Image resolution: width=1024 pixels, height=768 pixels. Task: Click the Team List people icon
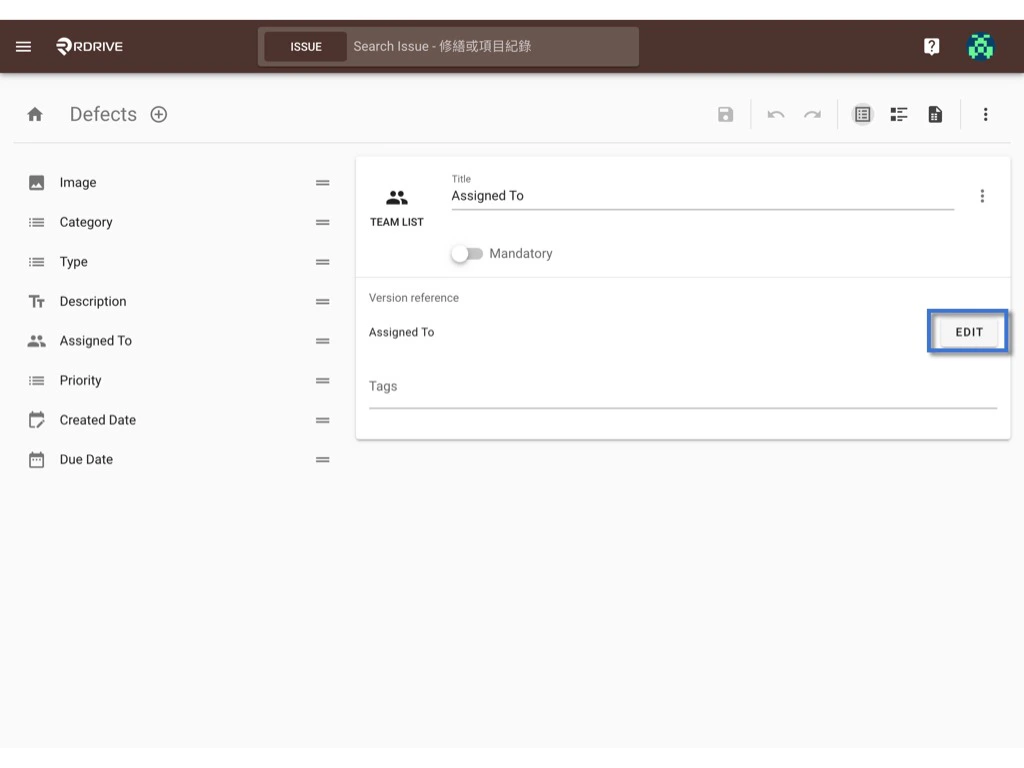coord(396,197)
